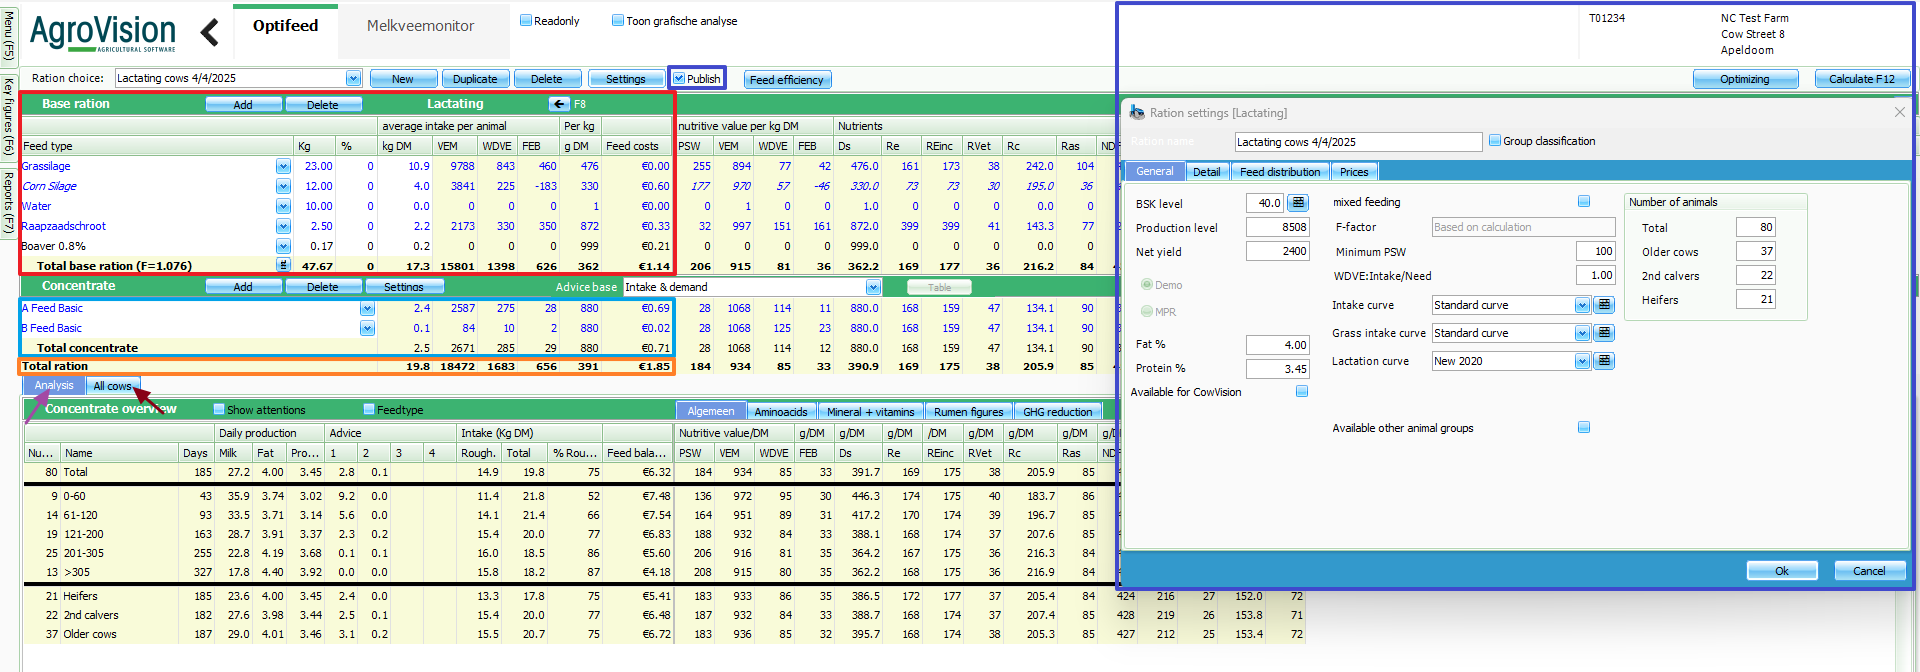Open the Prices tab in Ration settings
Screen dimensions: 1920x672
[1354, 171]
